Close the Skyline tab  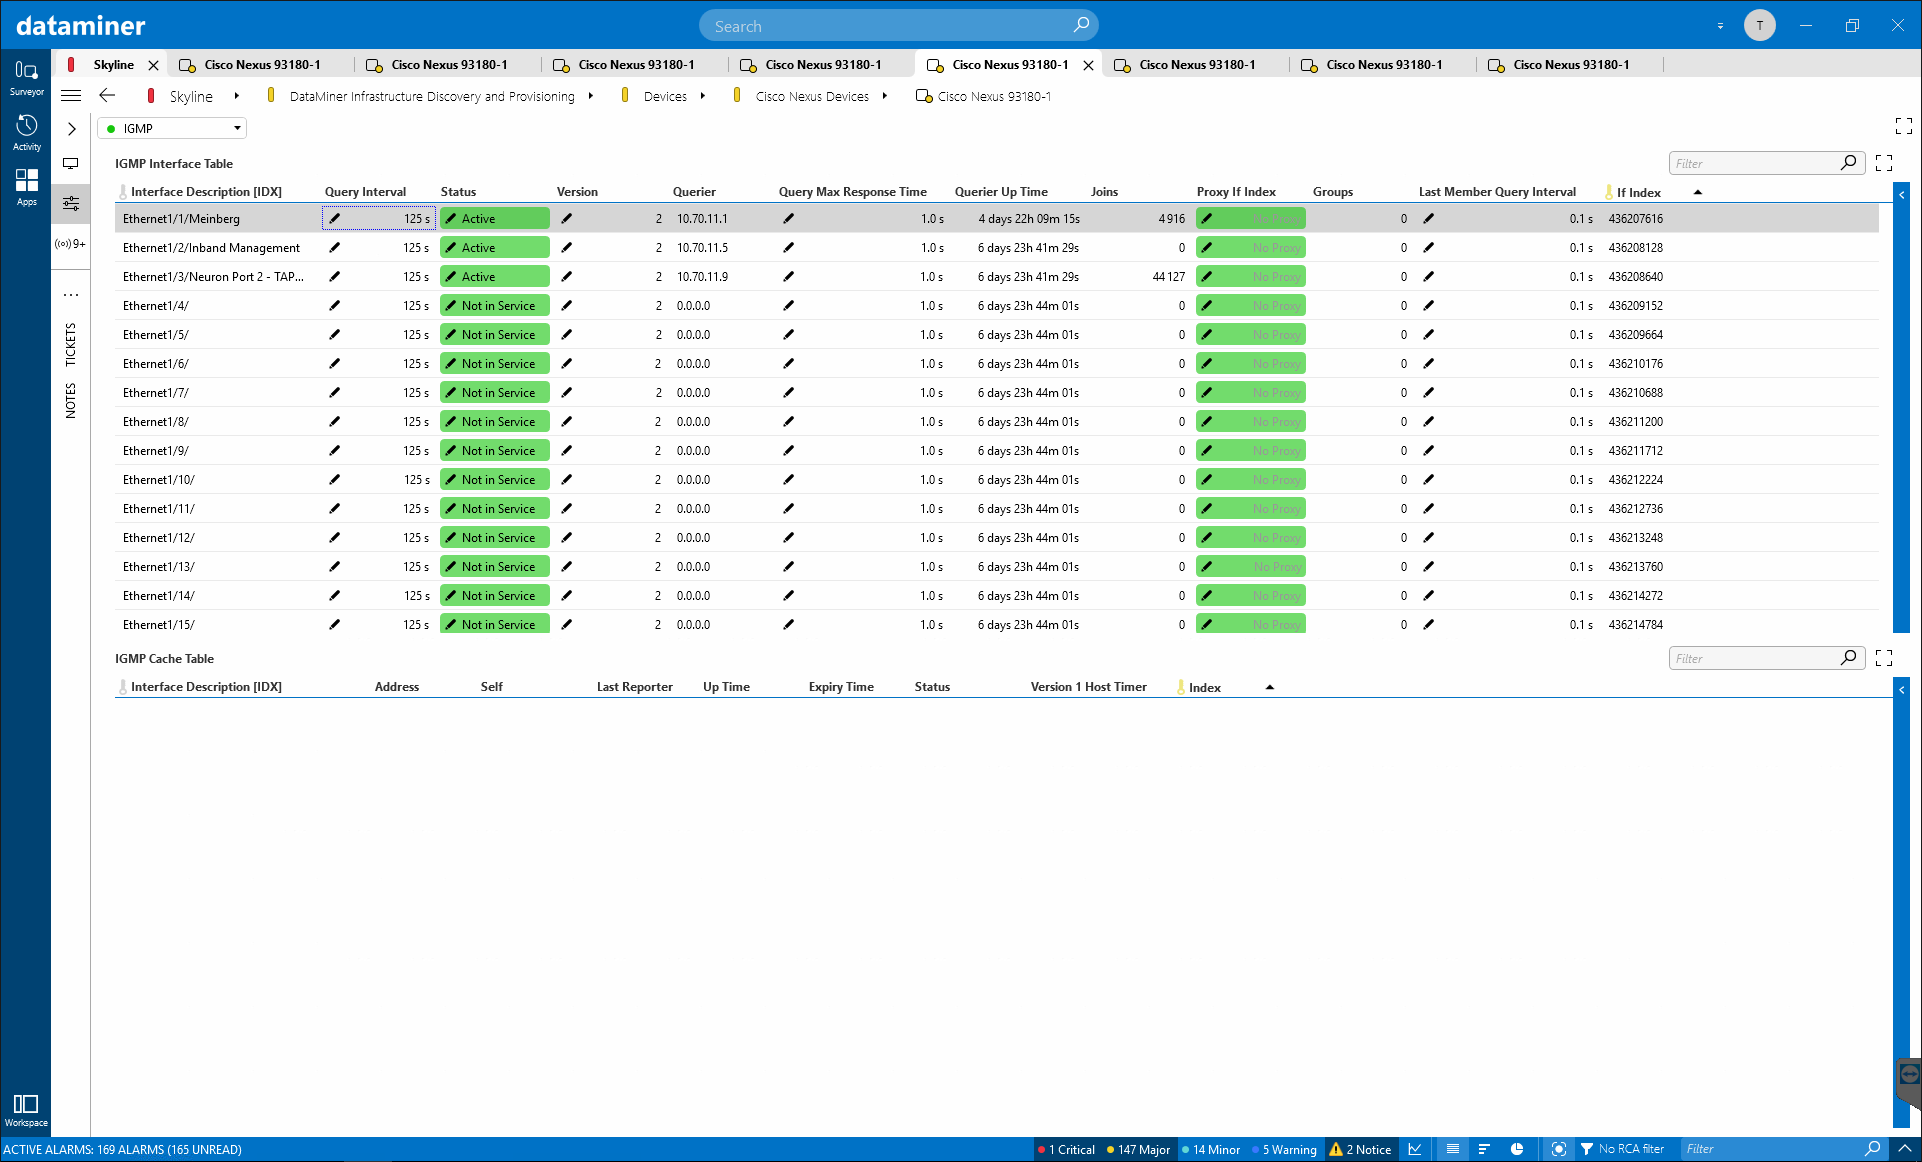tap(153, 65)
